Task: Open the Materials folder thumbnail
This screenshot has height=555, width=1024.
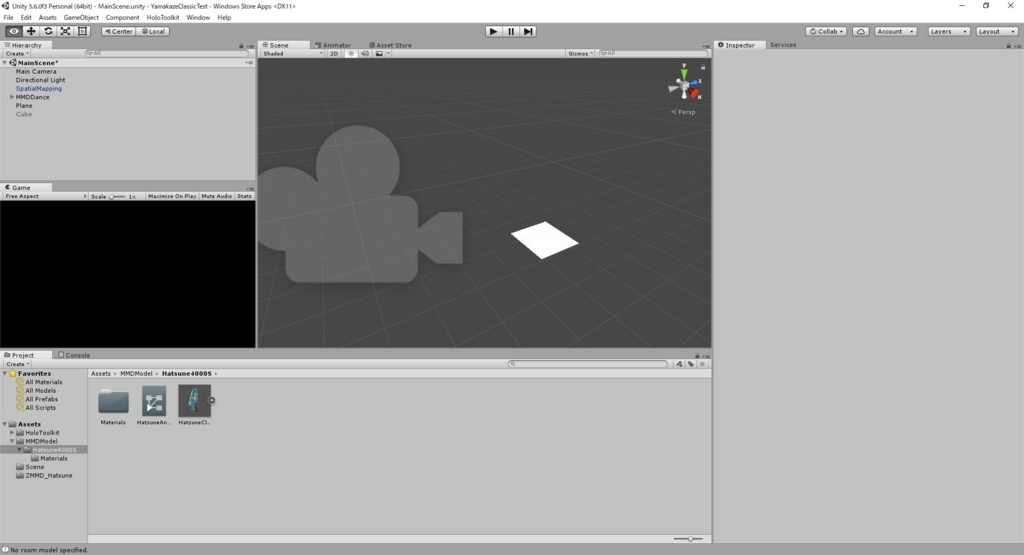Action: click(113, 401)
